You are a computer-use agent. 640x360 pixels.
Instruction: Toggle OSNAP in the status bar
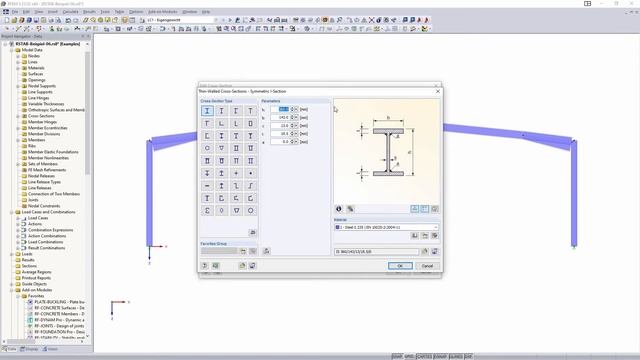pyautogui.click(x=440, y=357)
